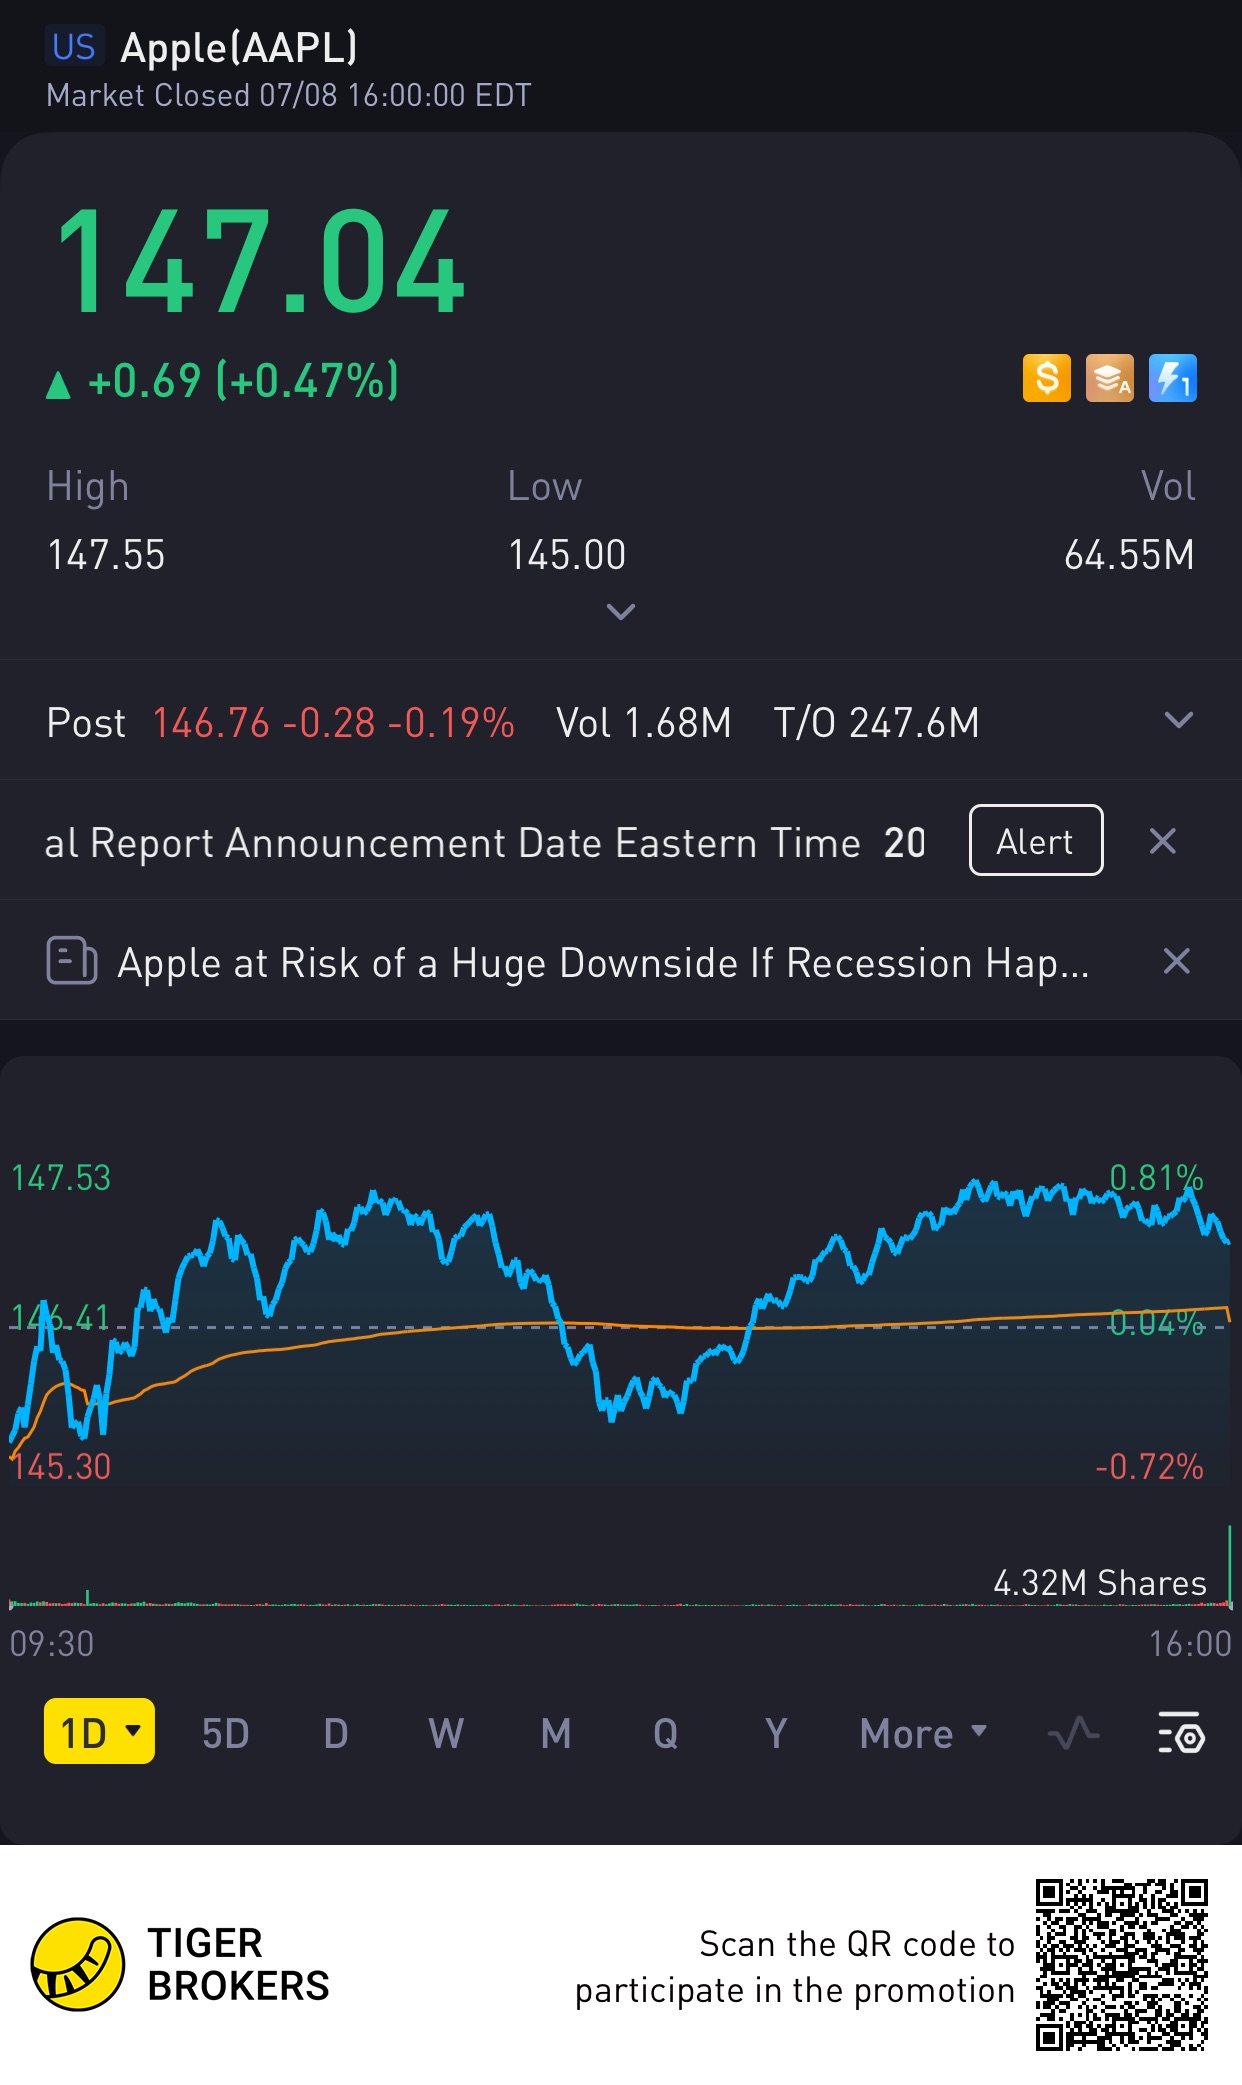
Task: Dismiss the report announcement banner
Action: 1162,841
